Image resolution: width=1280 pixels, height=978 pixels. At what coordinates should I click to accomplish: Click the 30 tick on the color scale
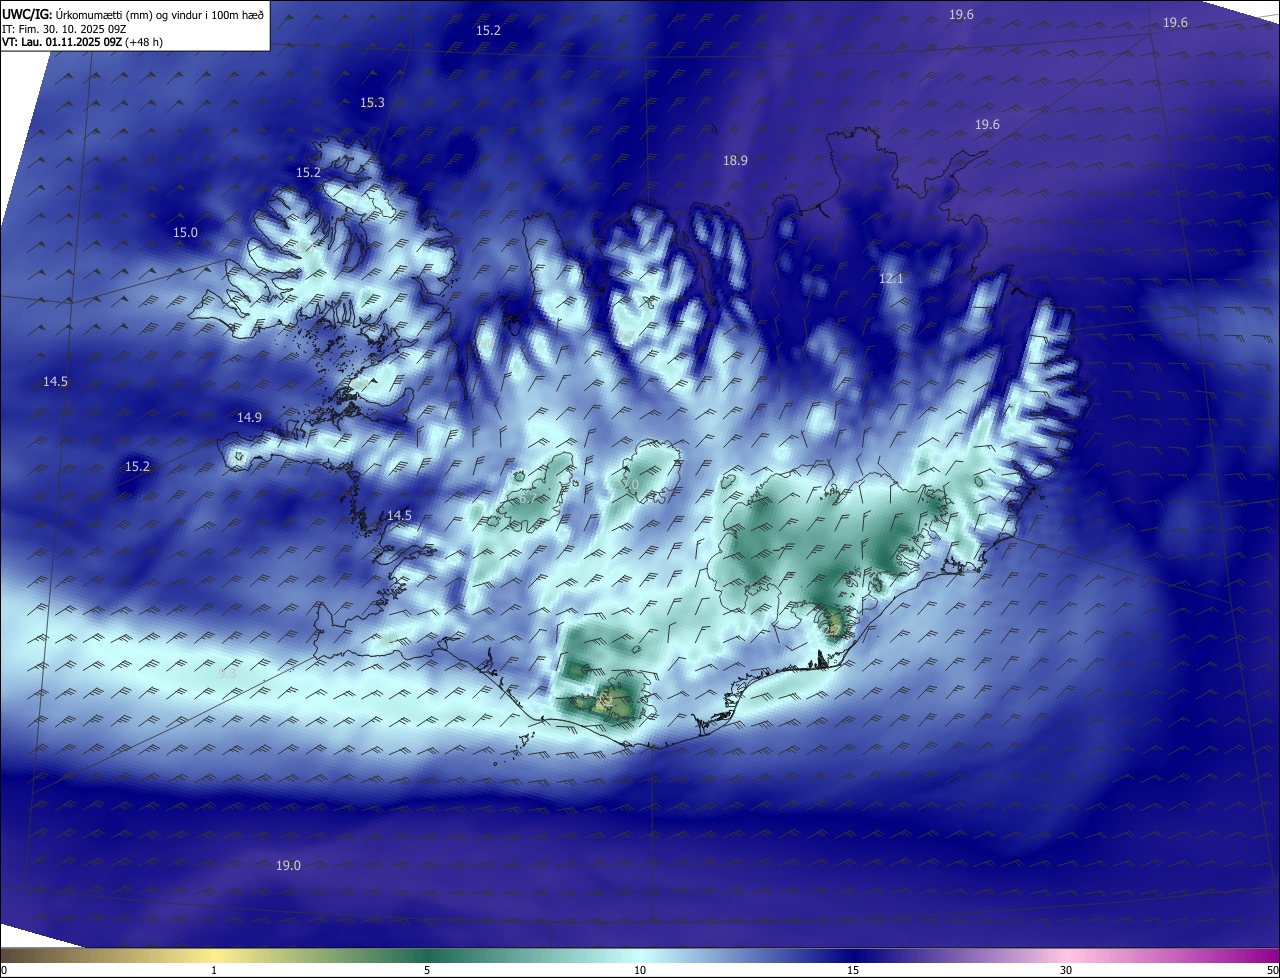[1066, 970]
